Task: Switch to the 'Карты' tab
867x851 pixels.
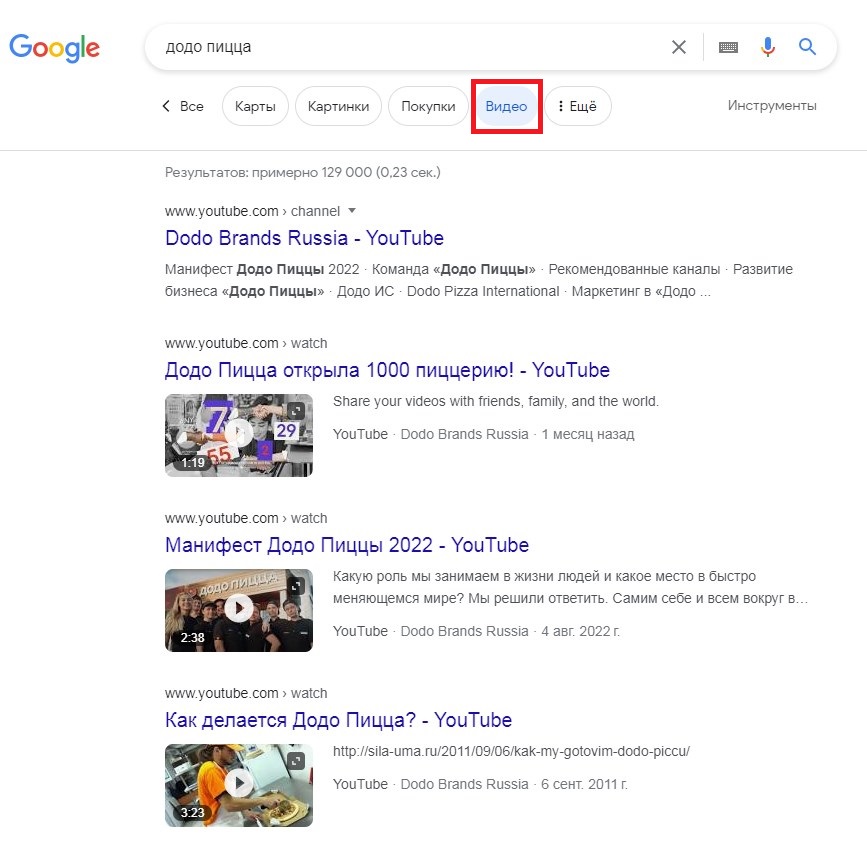Action: pyautogui.click(x=255, y=106)
